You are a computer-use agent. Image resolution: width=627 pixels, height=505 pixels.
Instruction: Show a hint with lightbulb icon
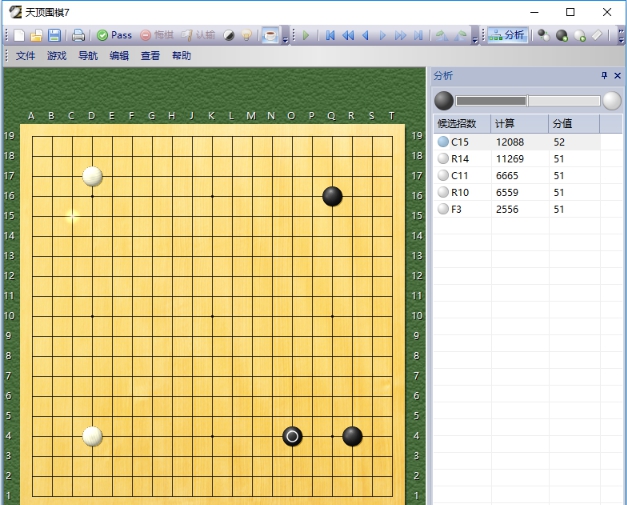coord(247,36)
